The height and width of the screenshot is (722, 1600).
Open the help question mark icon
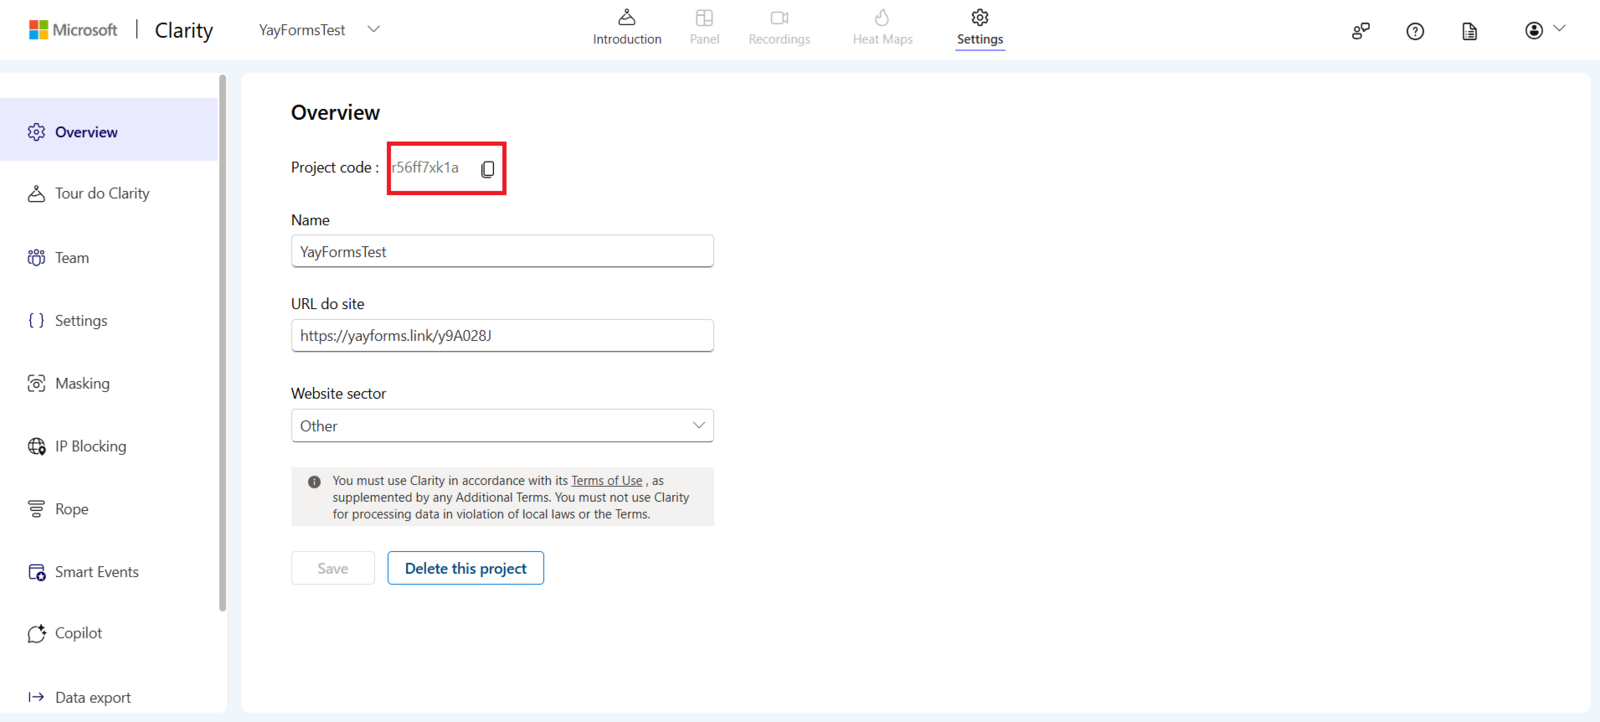[1415, 31]
